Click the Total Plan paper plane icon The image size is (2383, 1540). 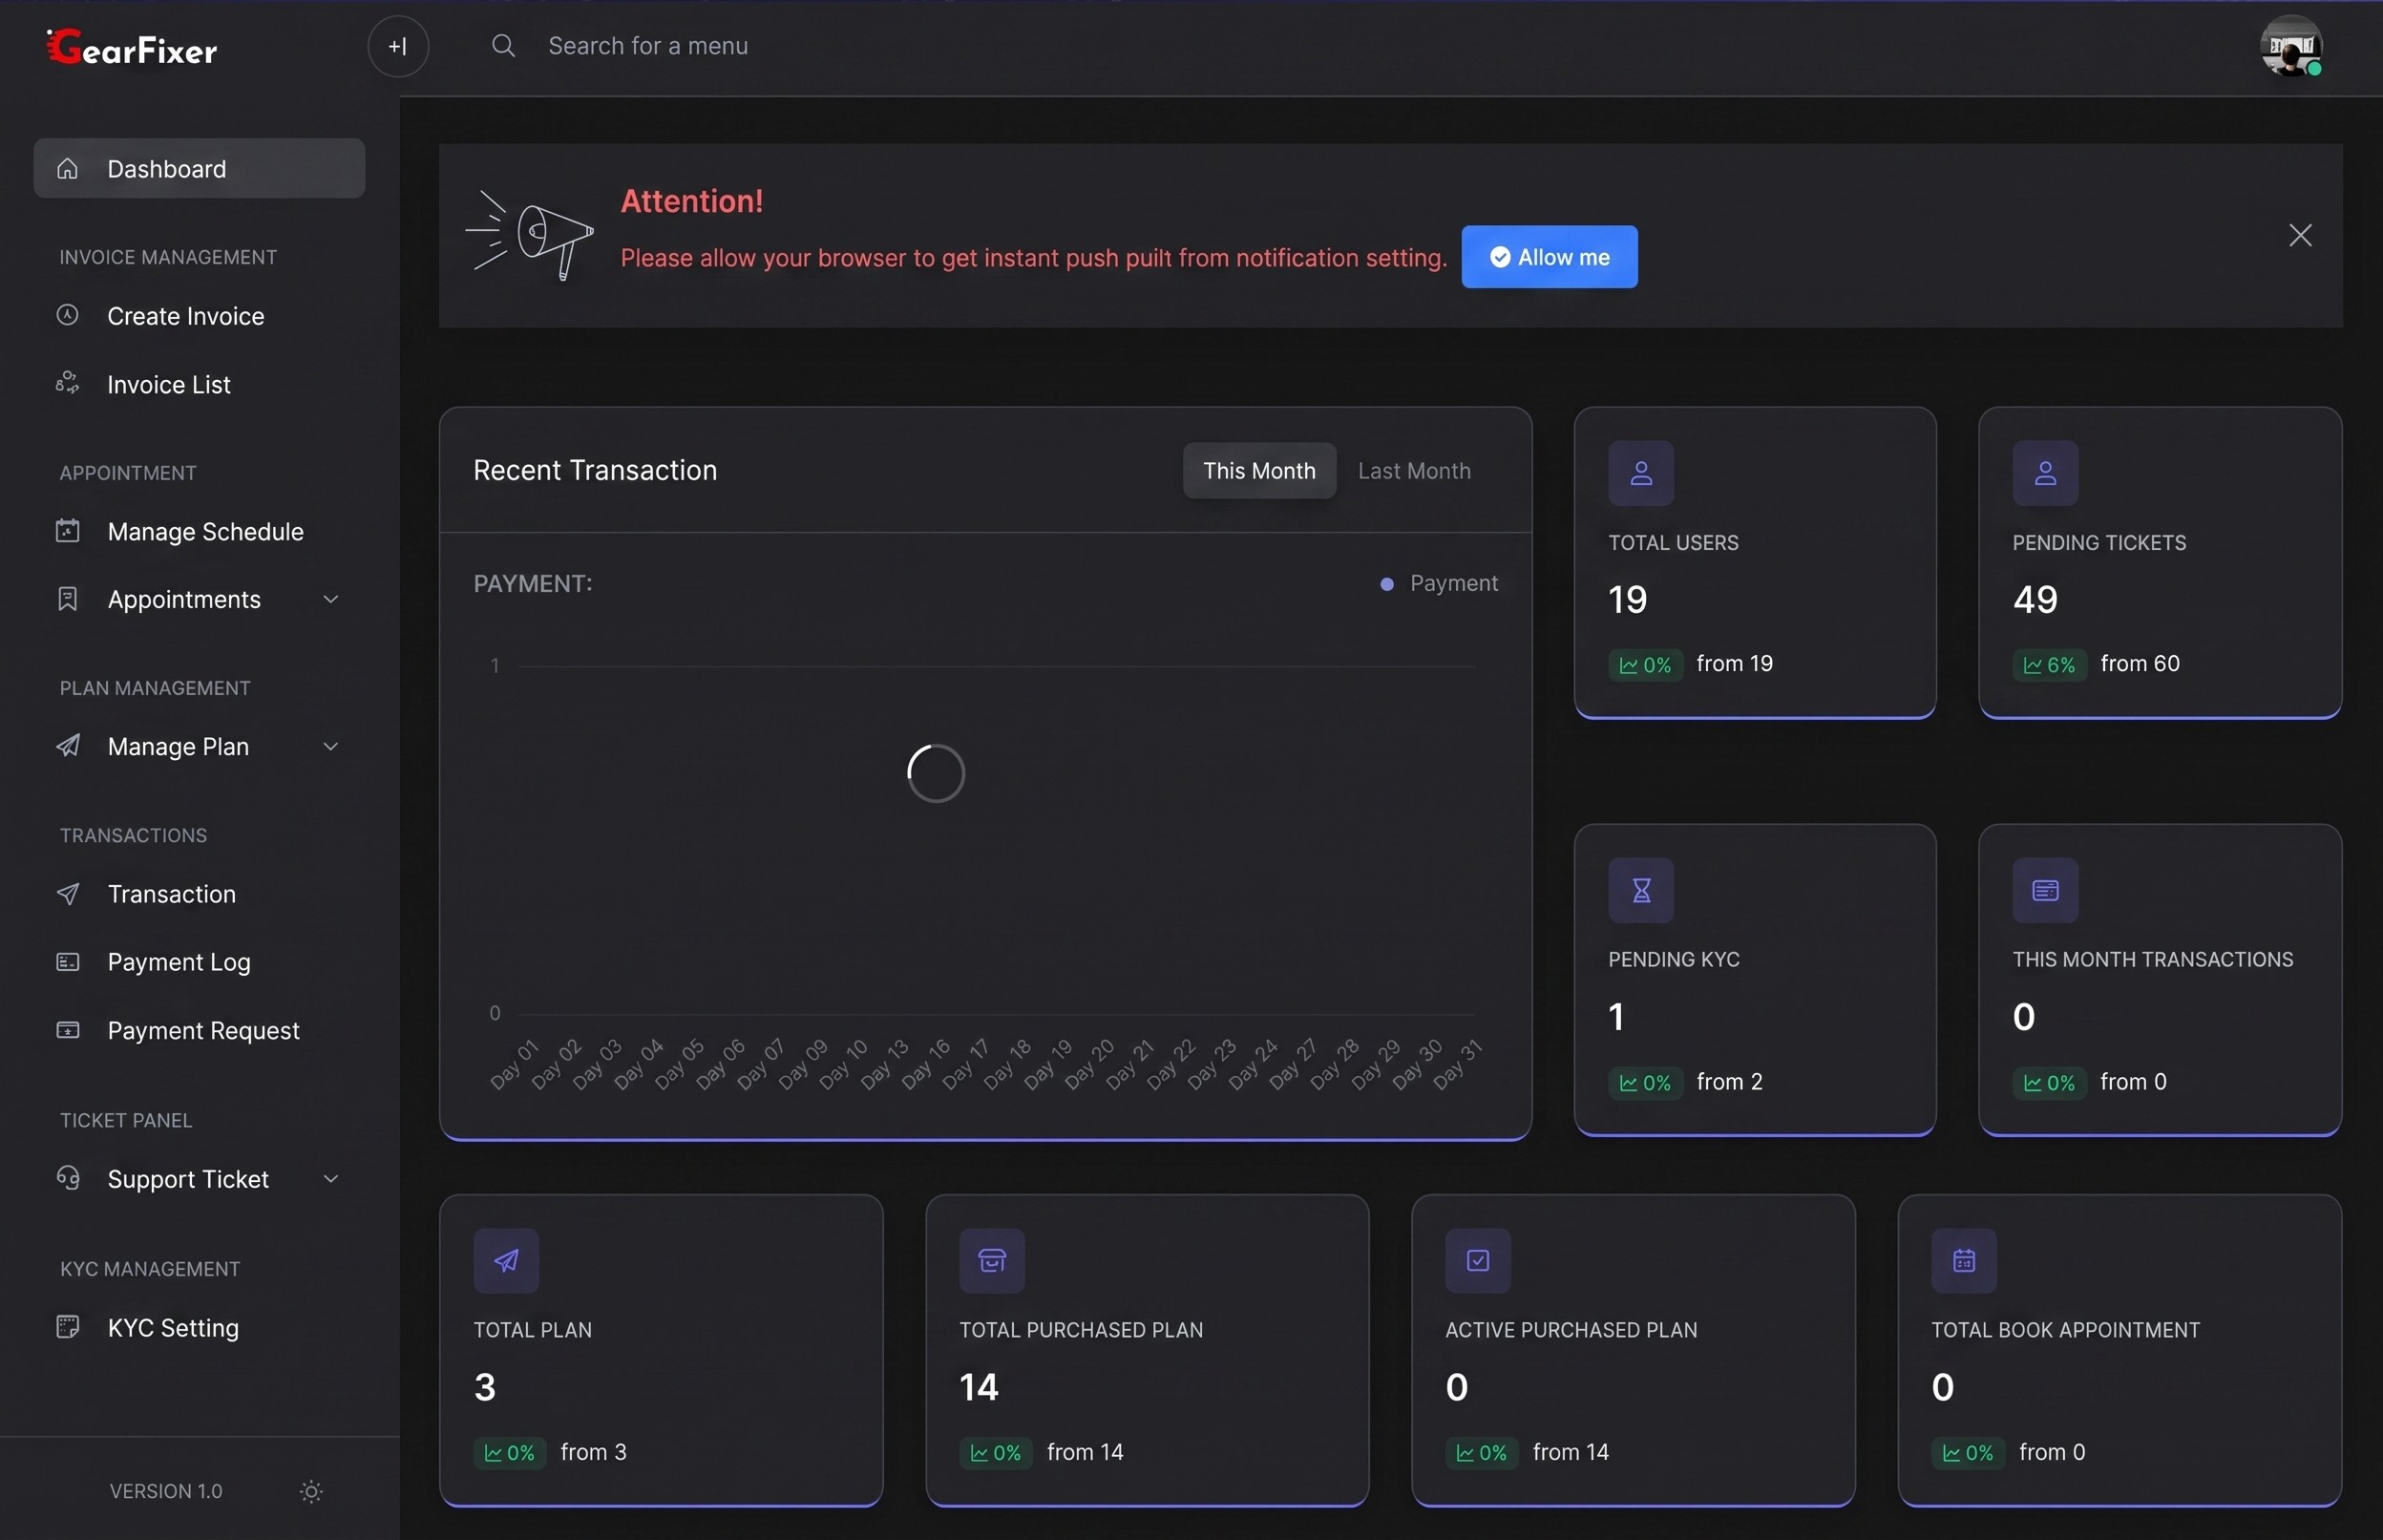pyautogui.click(x=506, y=1260)
